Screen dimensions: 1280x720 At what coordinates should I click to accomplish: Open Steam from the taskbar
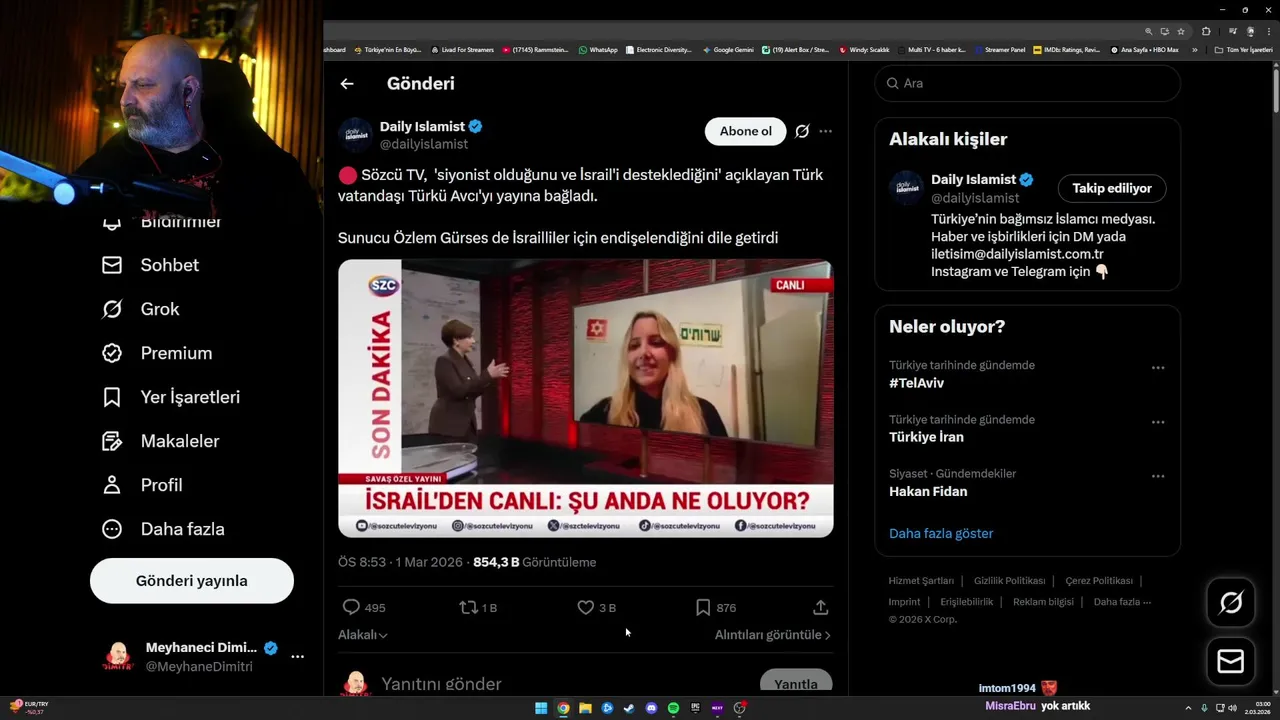click(629, 708)
